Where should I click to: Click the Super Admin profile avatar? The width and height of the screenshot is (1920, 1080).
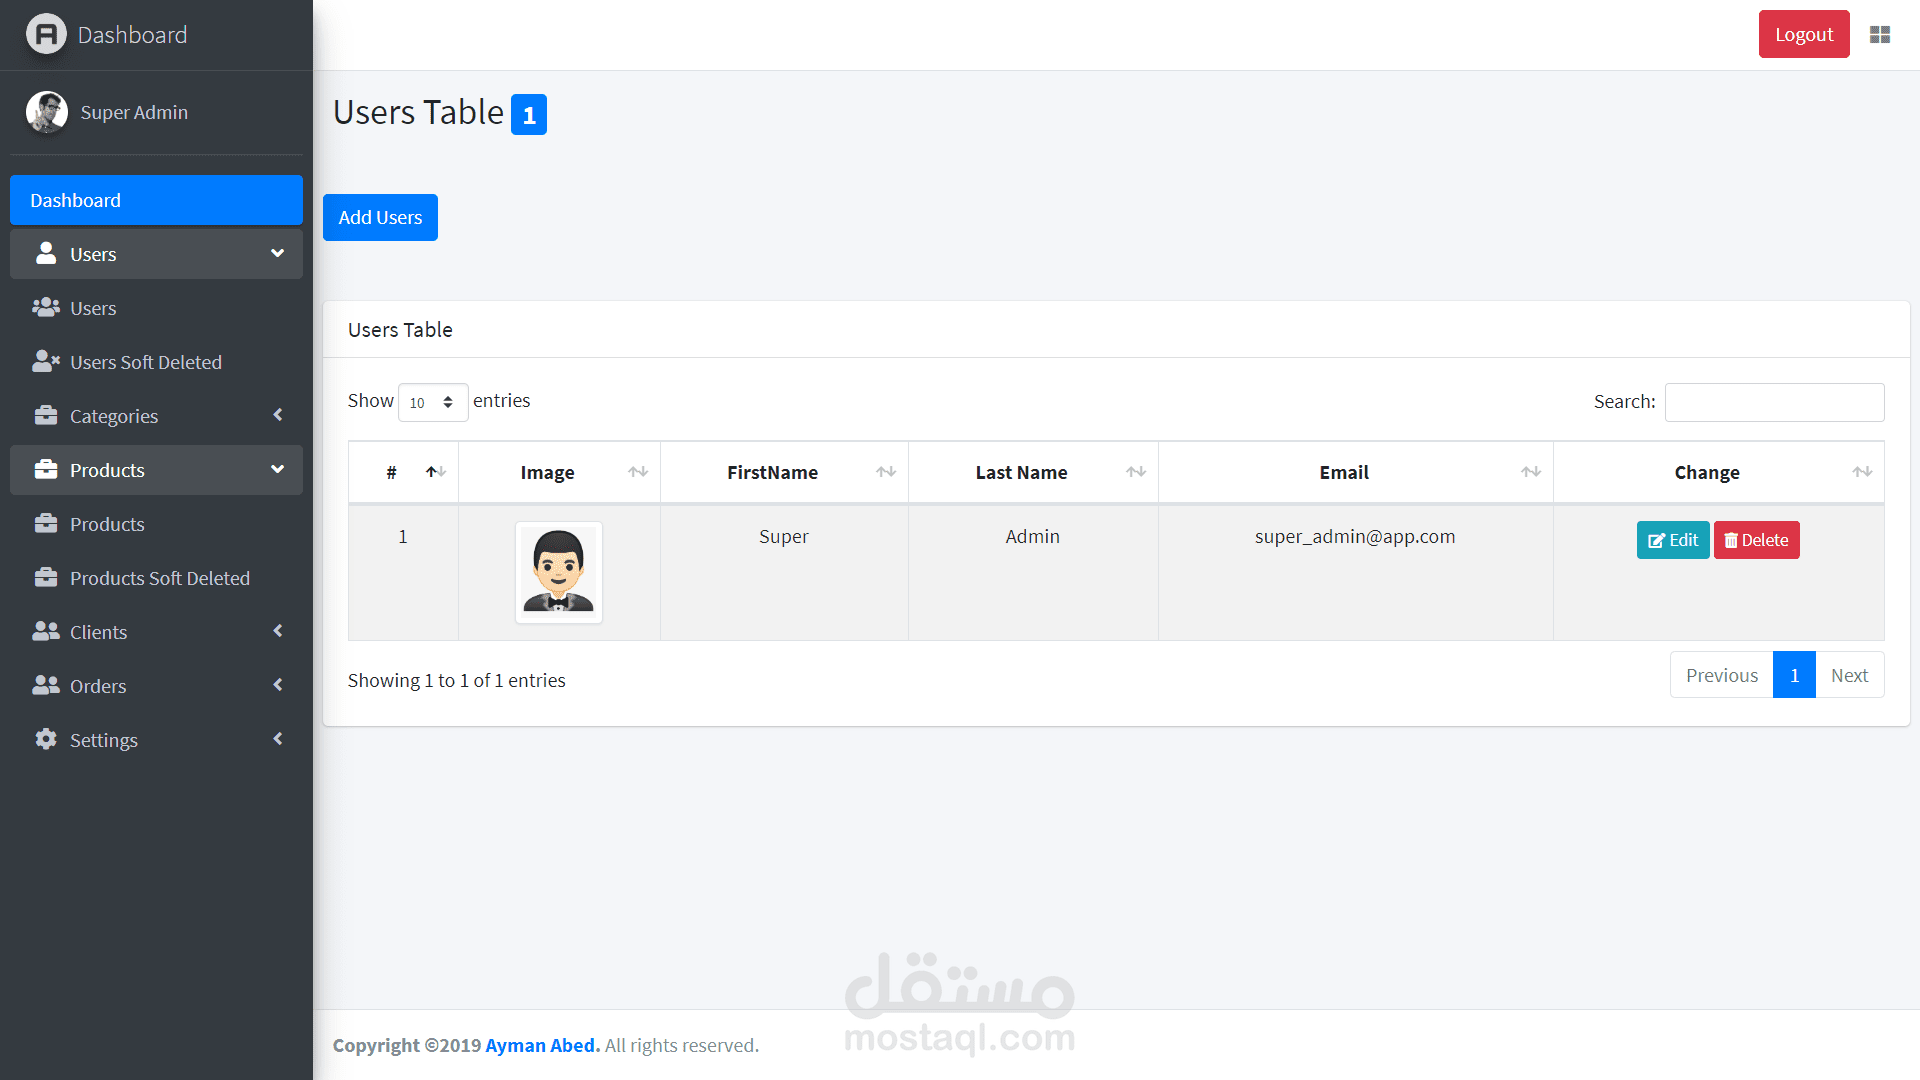point(46,112)
